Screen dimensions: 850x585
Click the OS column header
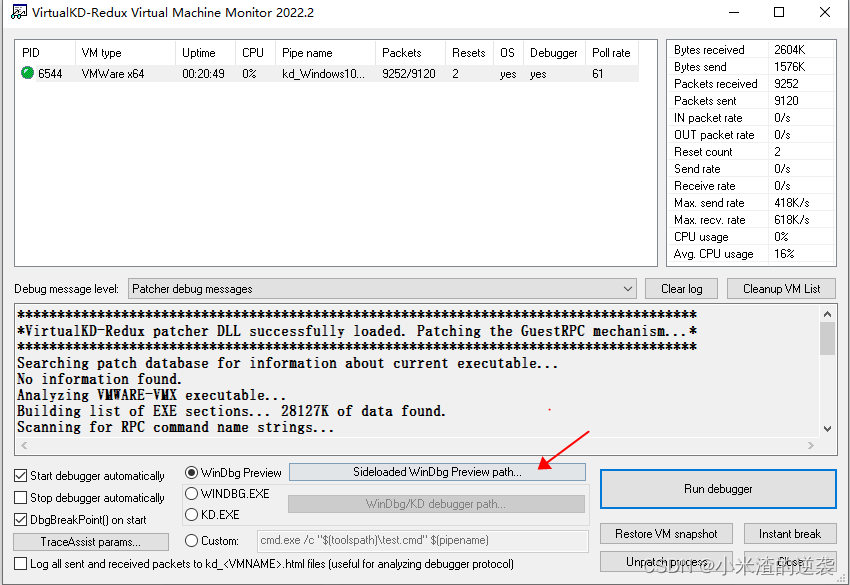pyautogui.click(x=508, y=53)
